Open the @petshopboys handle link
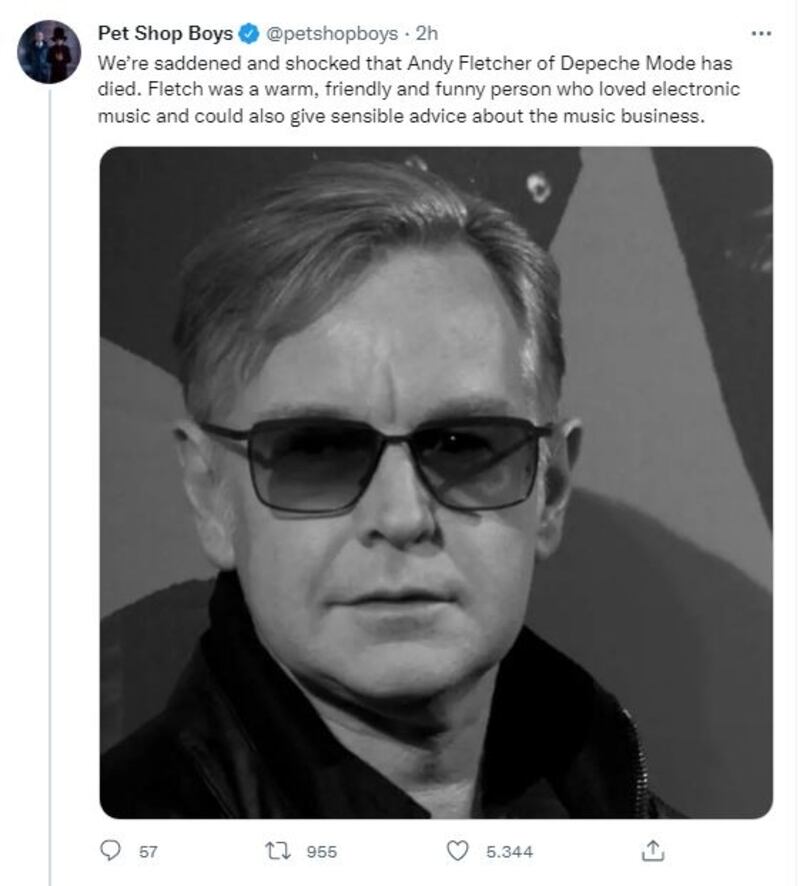This screenshot has width=800, height=886. [331, 34]
